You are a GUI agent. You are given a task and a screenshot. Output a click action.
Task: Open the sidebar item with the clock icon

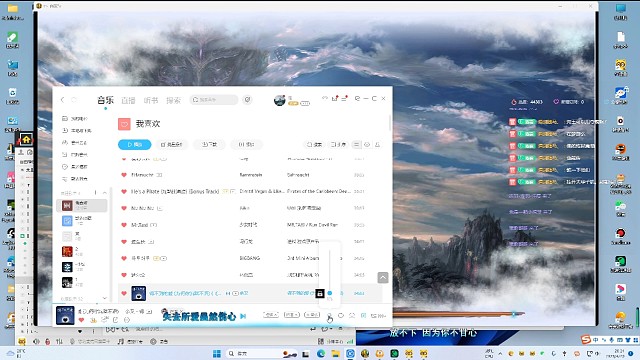74,167
